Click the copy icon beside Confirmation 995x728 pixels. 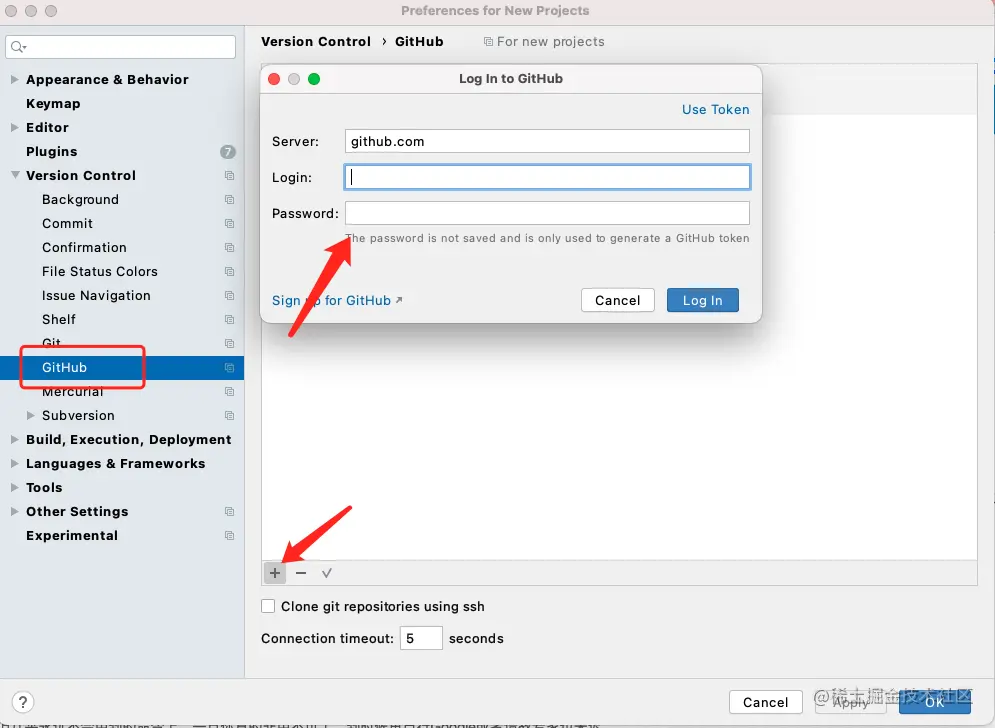pyautogui.click(x=230, y=248)
